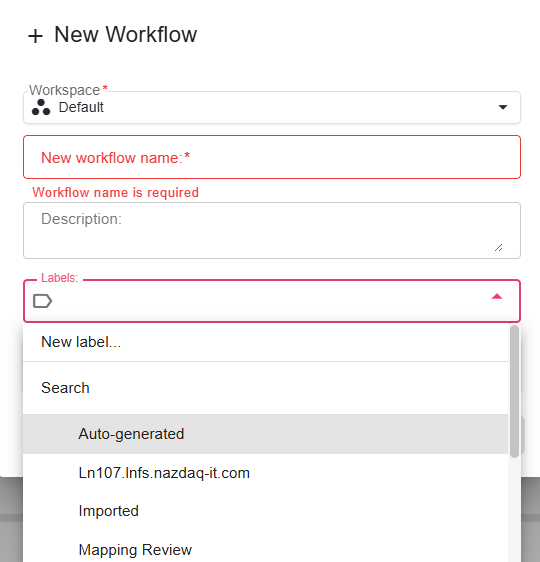Image resolution: width=540 pixels, height=562 pixels.
Task: Click the labels list scrollbar thumb
Action: coord(515,391)
